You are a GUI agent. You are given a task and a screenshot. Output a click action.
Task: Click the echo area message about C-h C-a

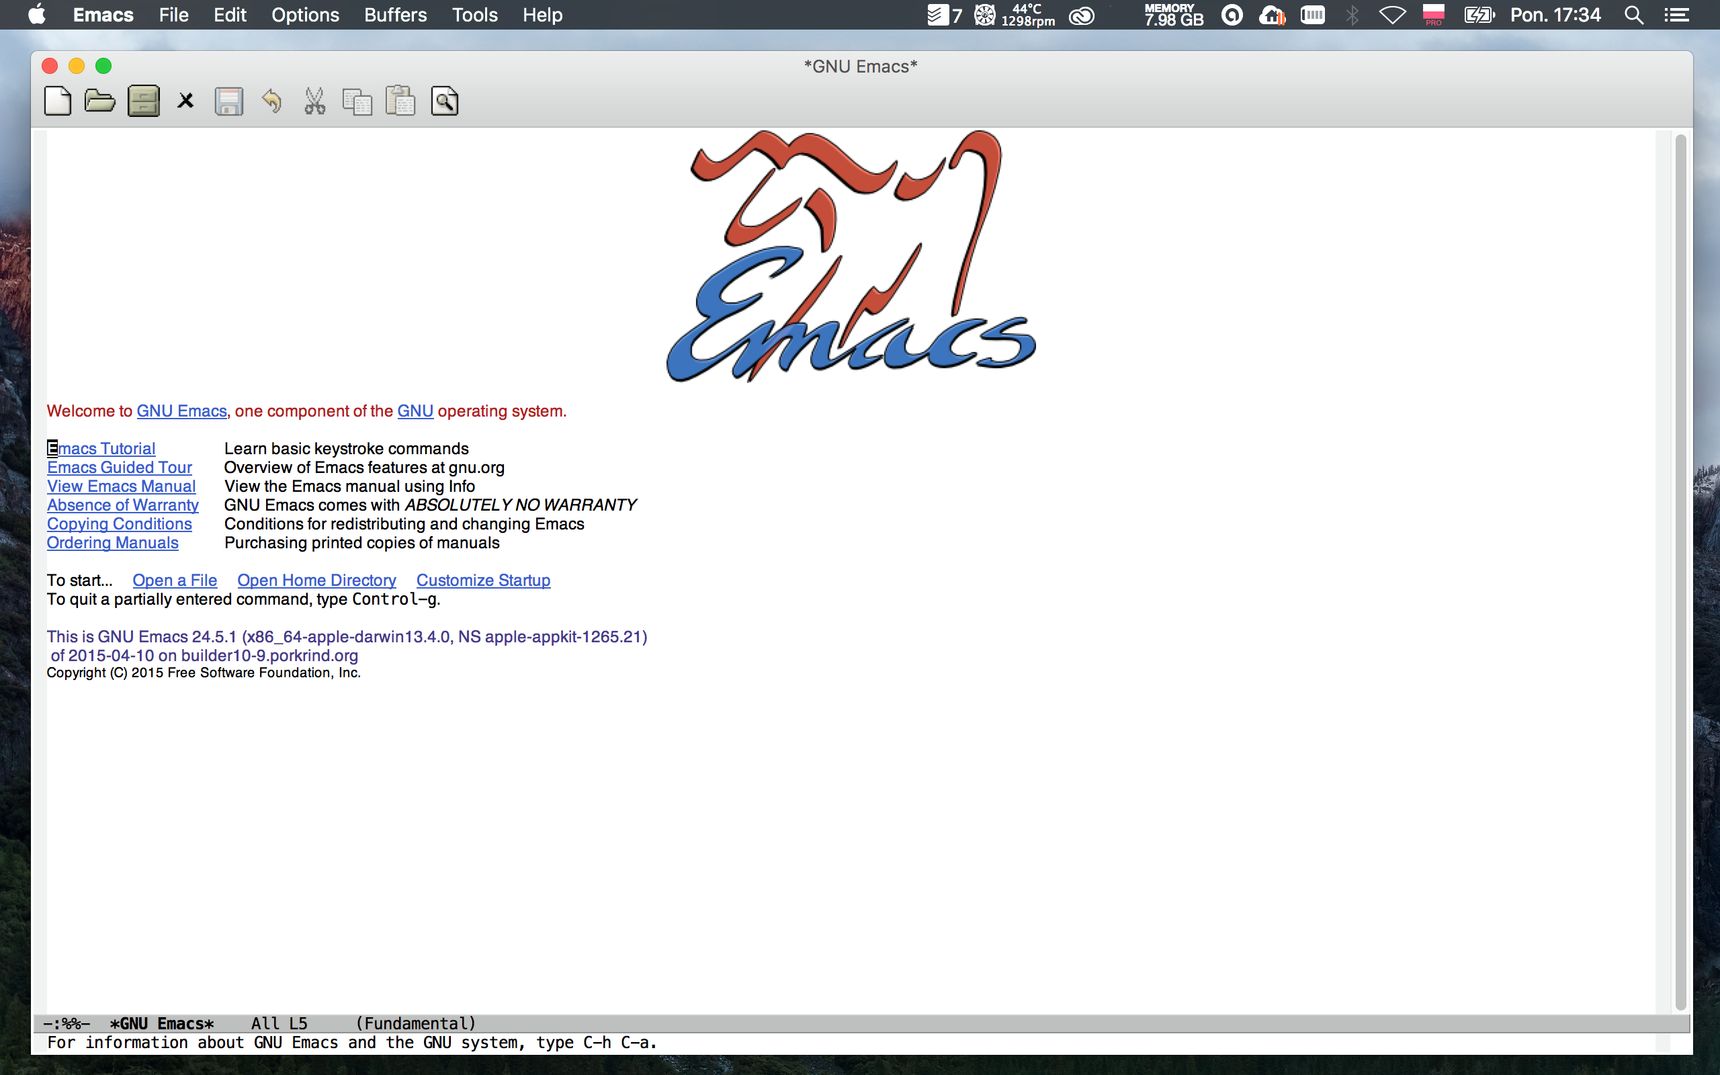click(x=352, y=1043)
